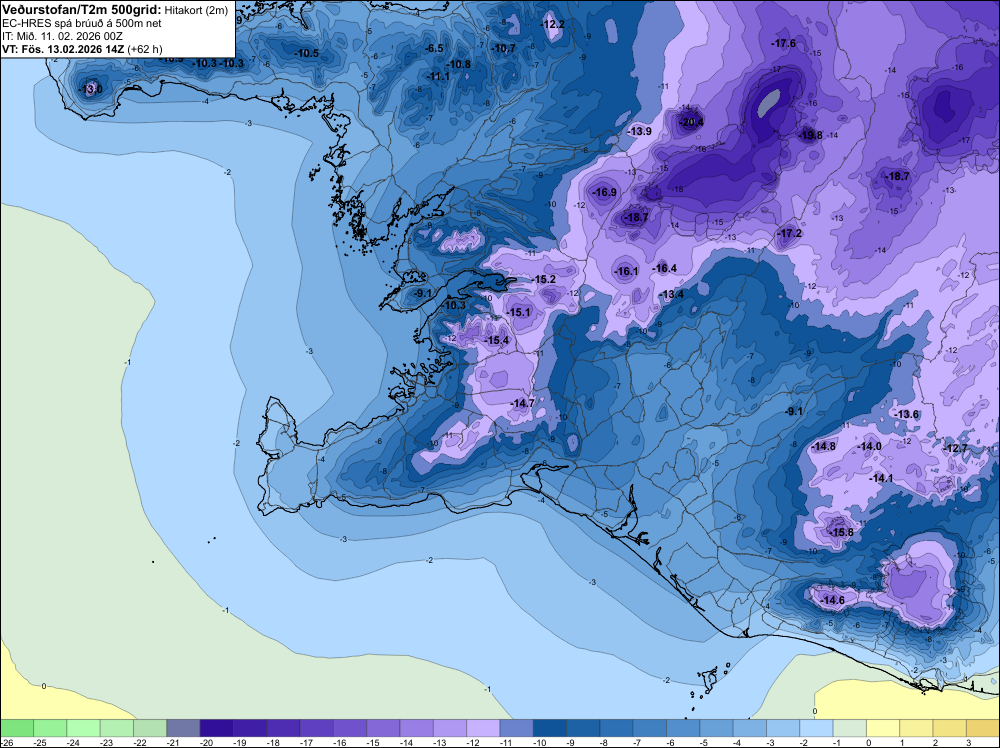Click the -10.7 temperature label
This screenshot has height=748, width=1000.
click(504, 48)
